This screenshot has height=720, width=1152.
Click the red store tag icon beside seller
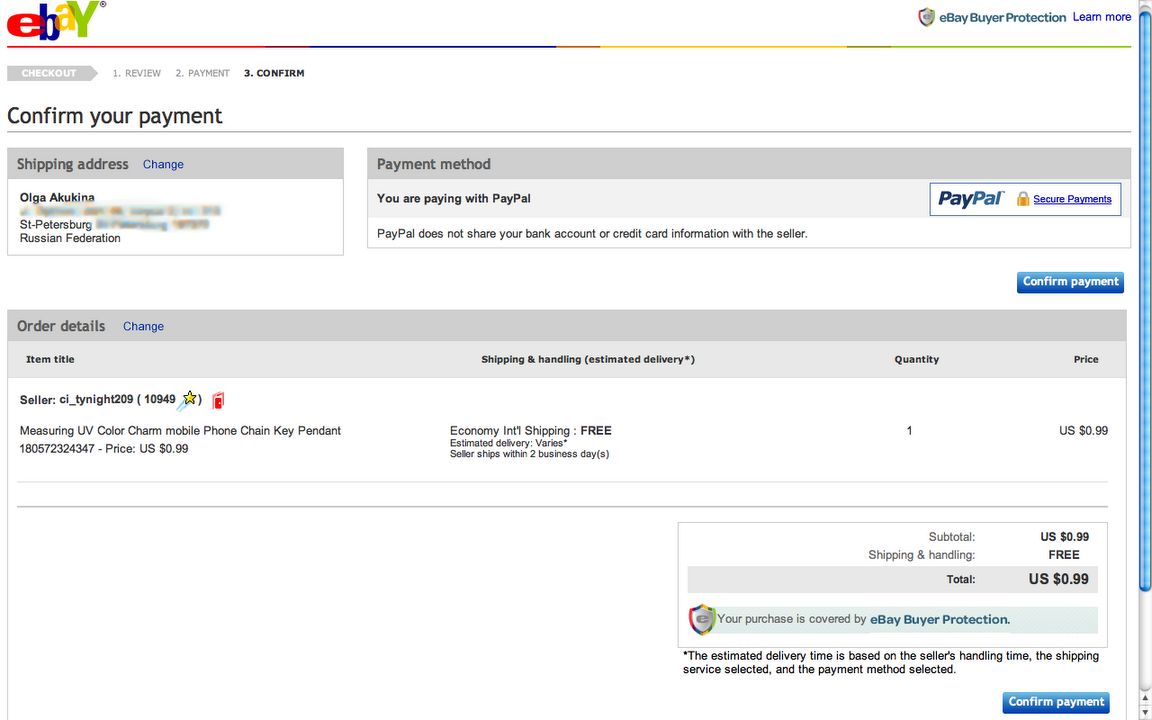click(218, 400)
